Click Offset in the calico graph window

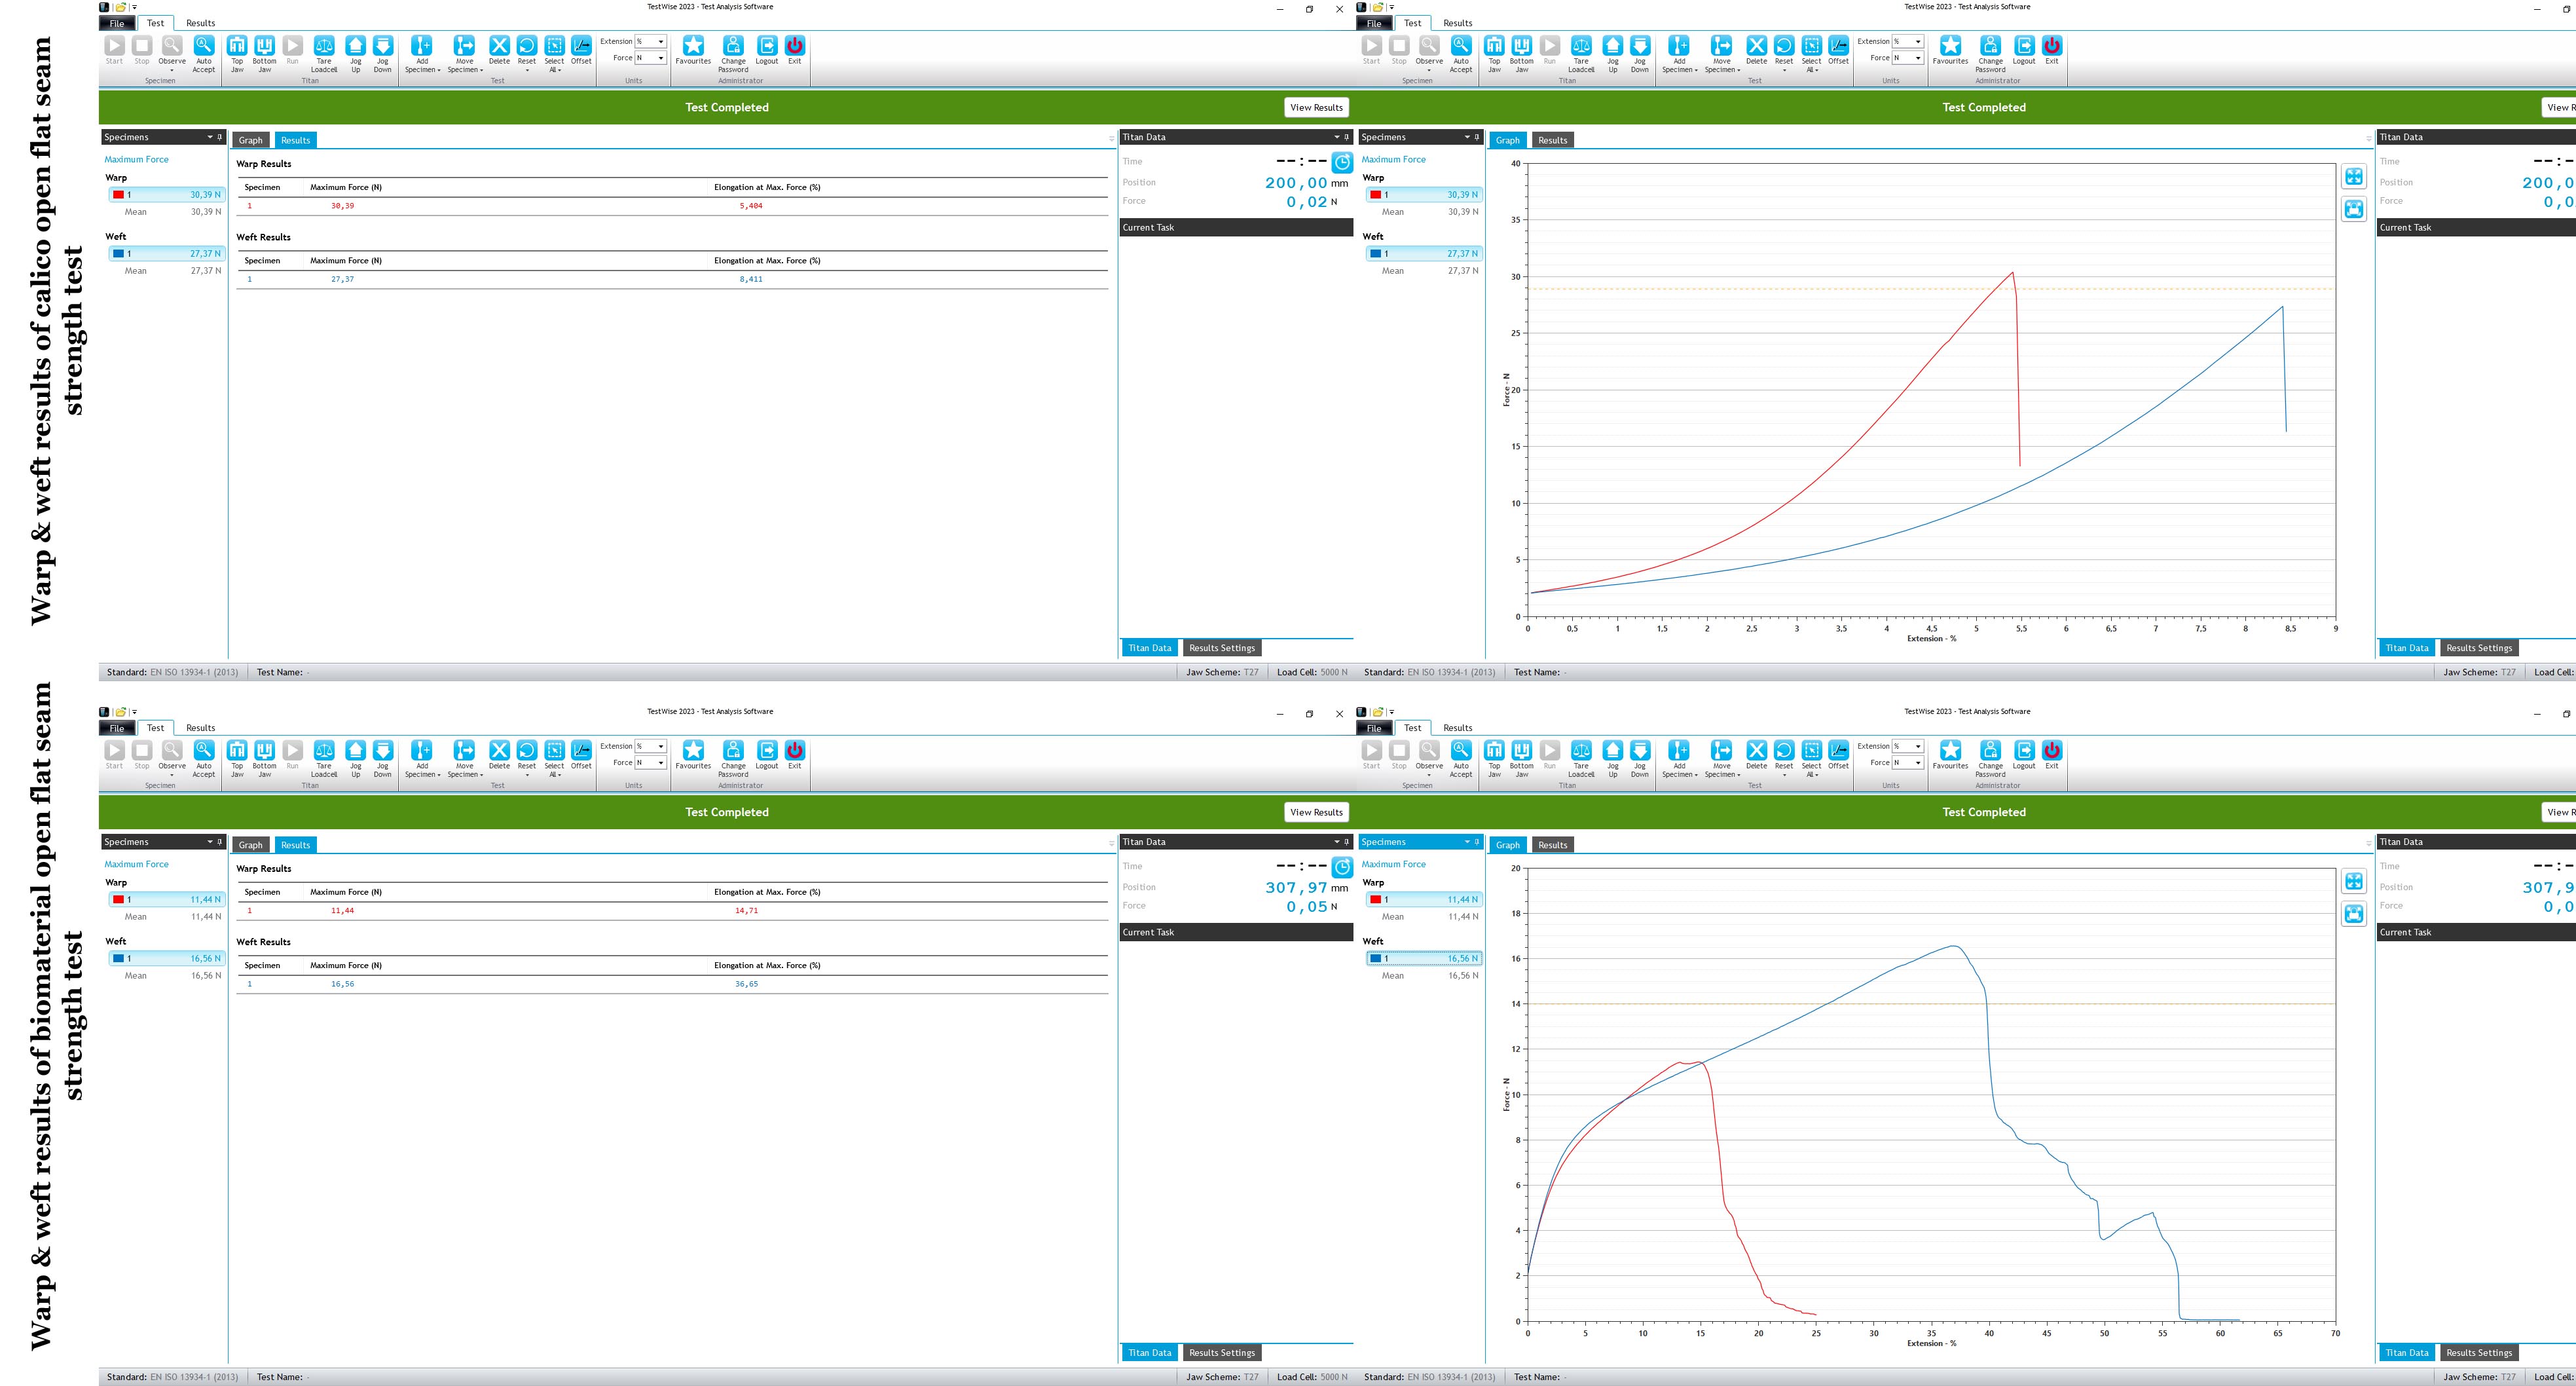coord(1838,51)
